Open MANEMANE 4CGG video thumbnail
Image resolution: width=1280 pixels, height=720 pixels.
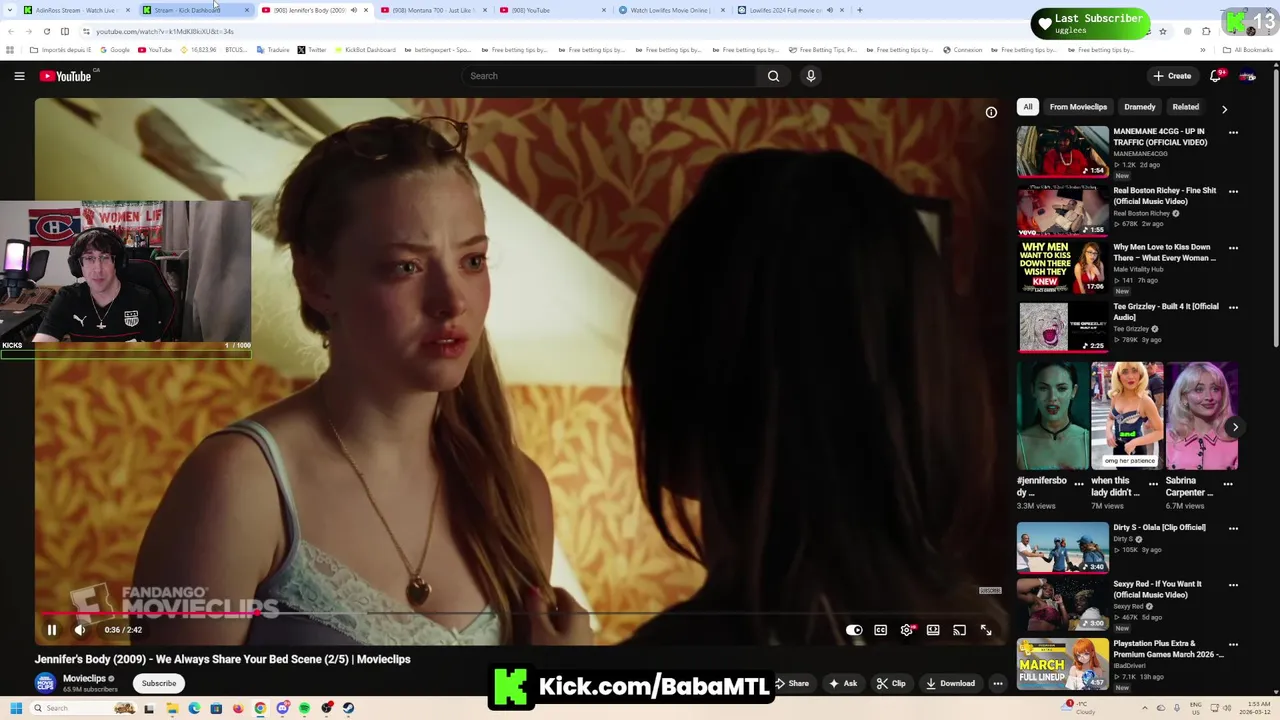tap(1062, 151)
